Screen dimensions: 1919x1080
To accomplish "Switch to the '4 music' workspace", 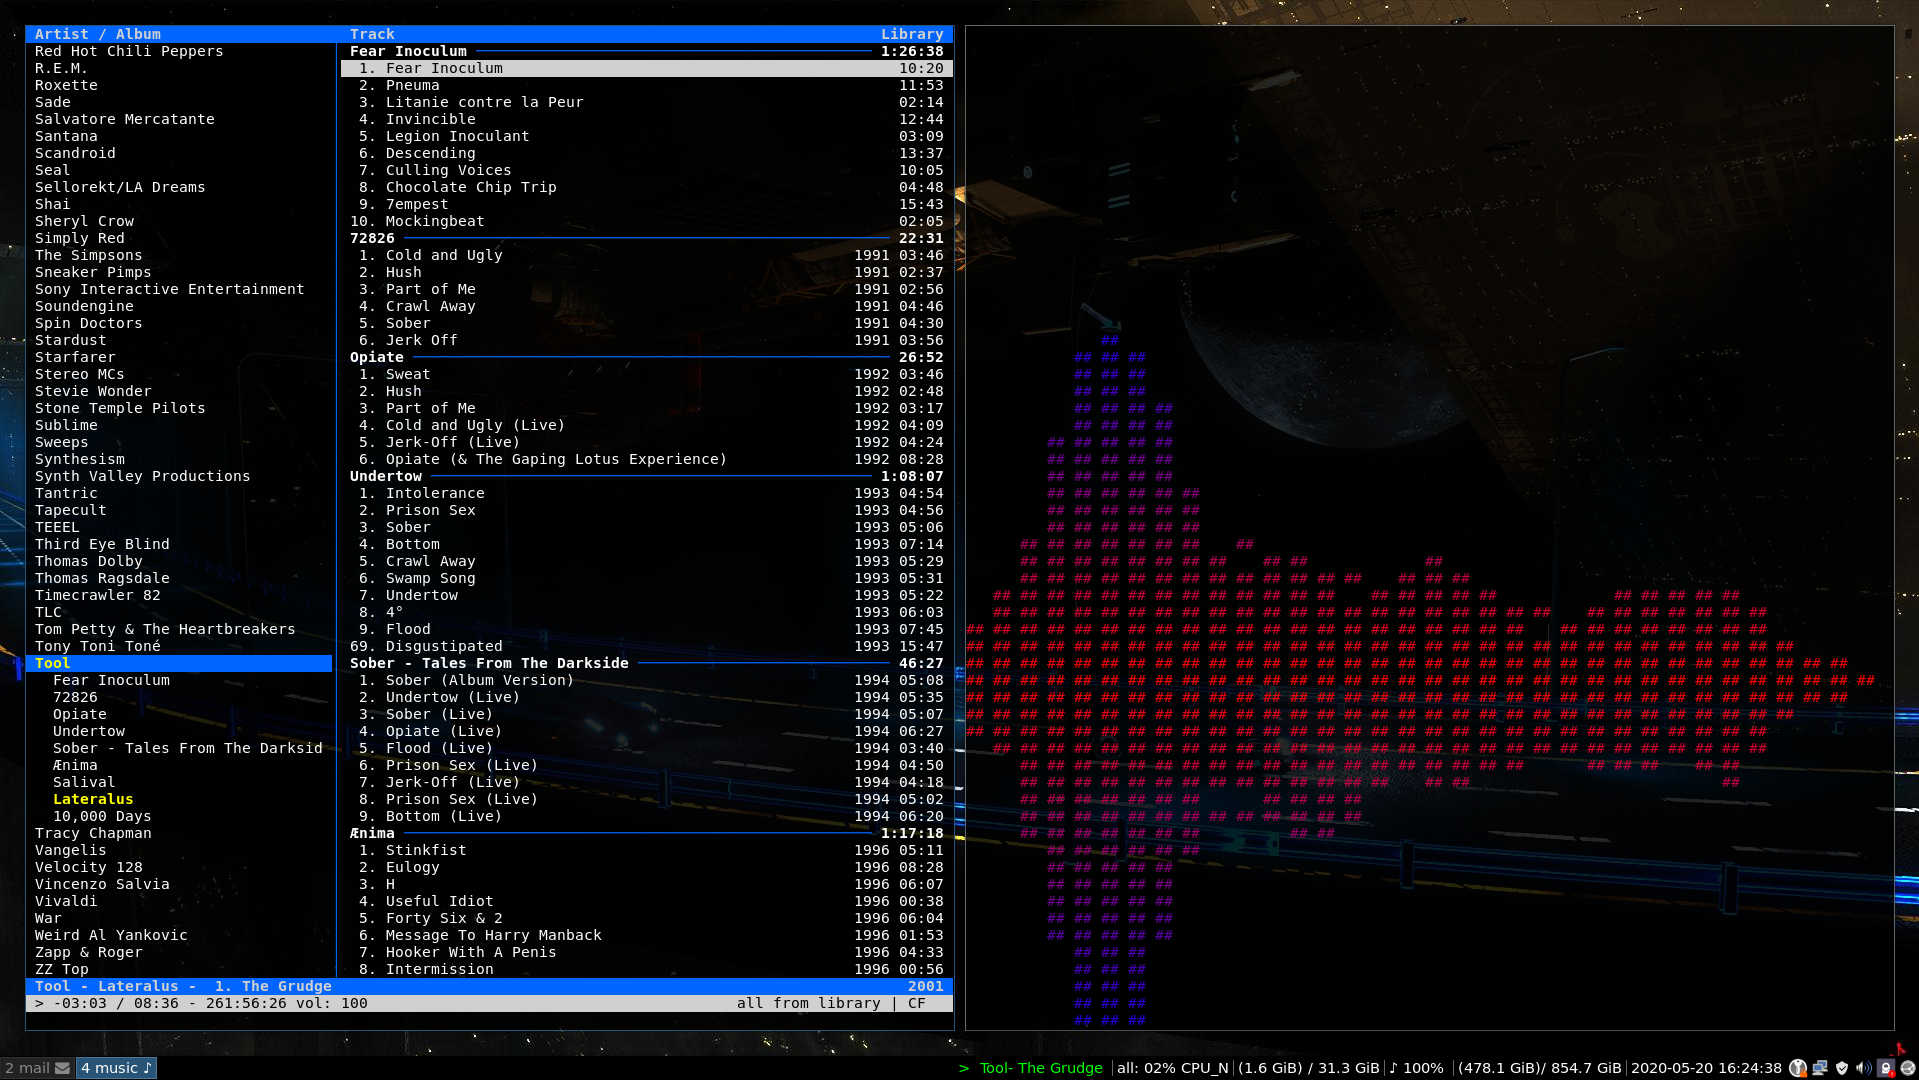I will point(116,1068).
